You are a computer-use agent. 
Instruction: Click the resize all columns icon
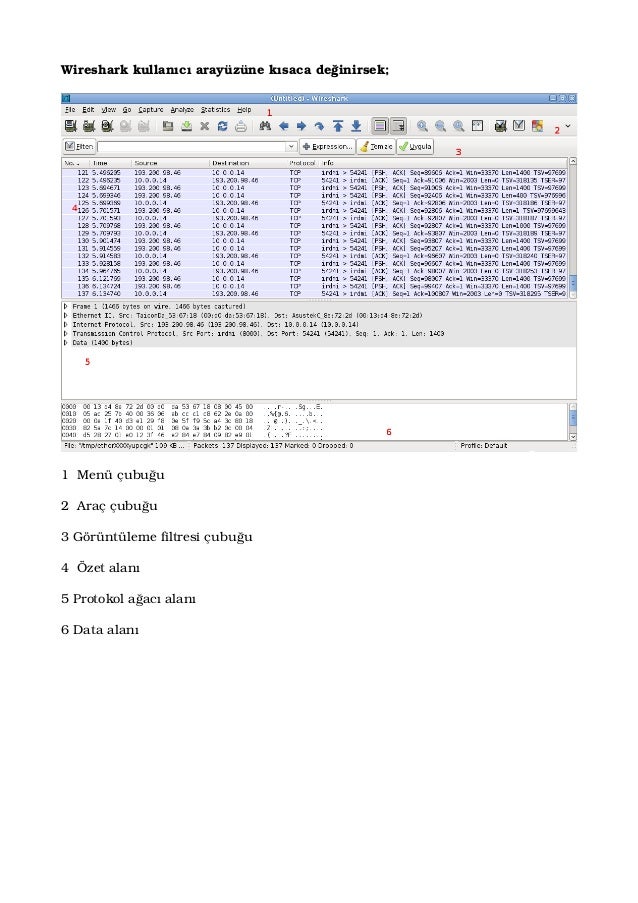pos(477,126)
